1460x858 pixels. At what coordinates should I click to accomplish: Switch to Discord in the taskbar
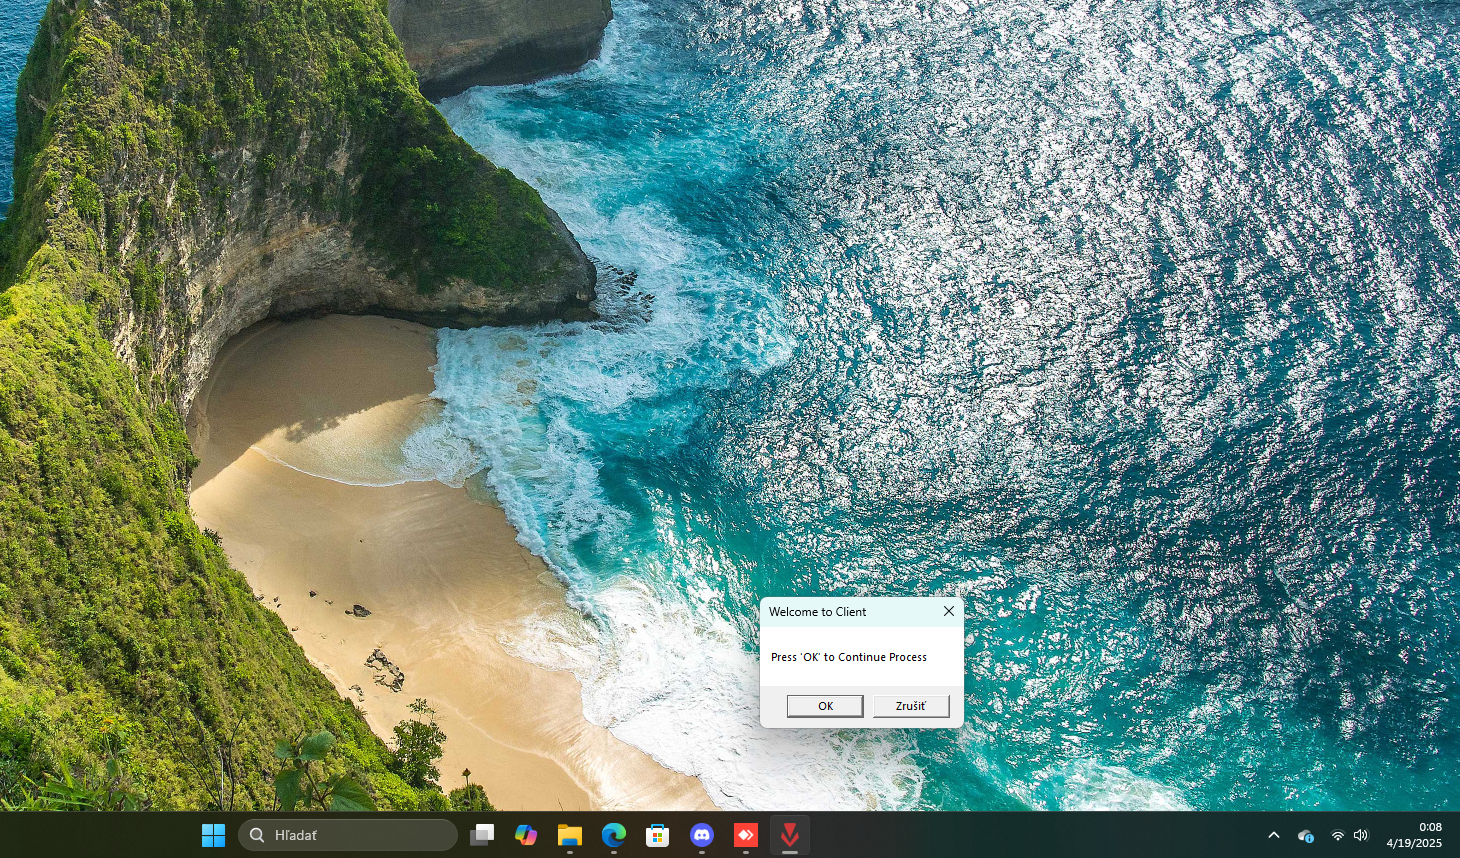coord(702,835)
